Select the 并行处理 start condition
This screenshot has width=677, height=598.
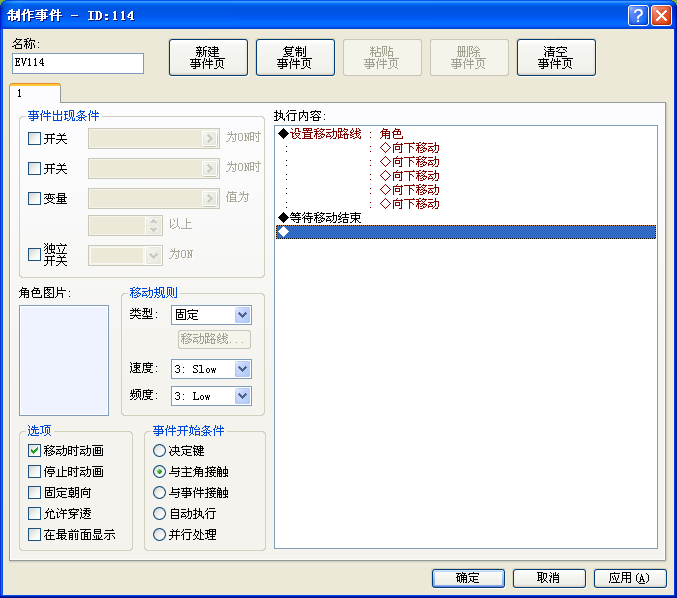pos(159,535)
